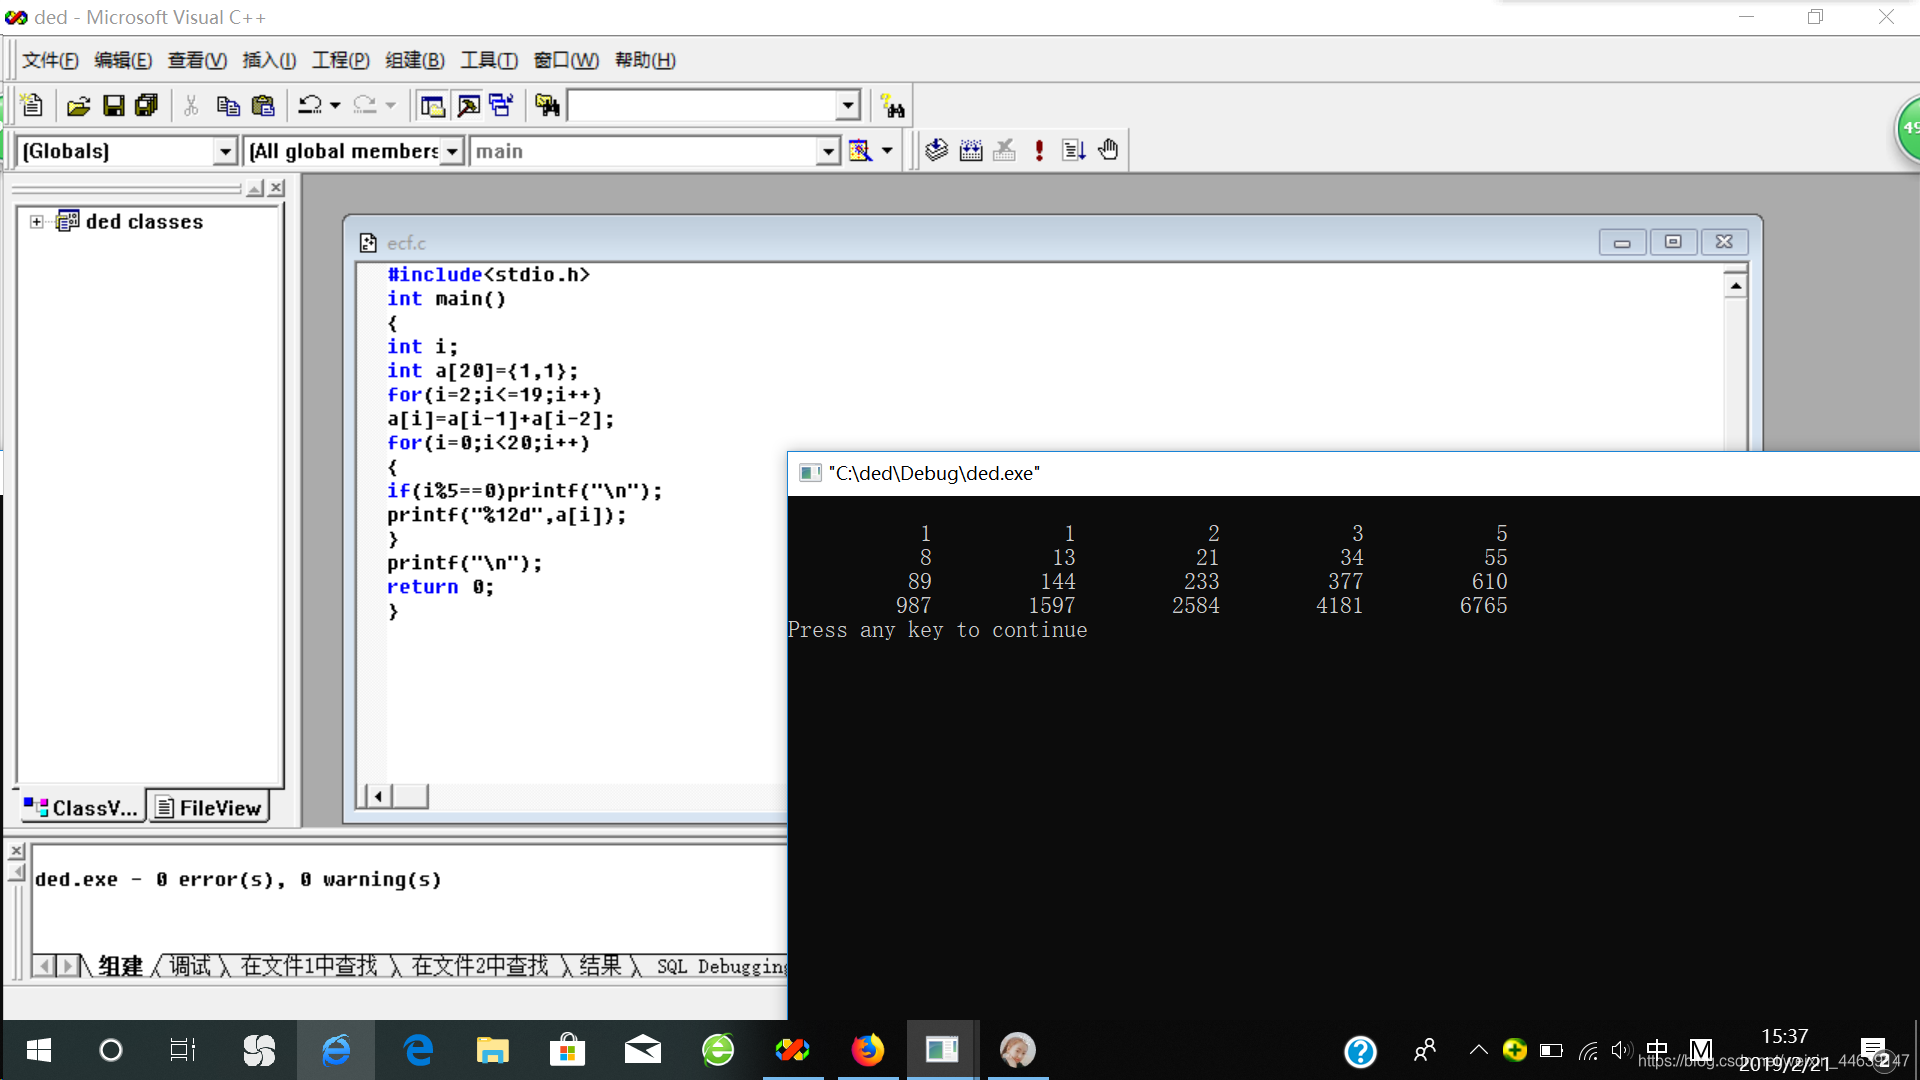Click the Paste clipboard icon
Viewport: 1920px width, 1080px height.
click(x=263, y=105)
